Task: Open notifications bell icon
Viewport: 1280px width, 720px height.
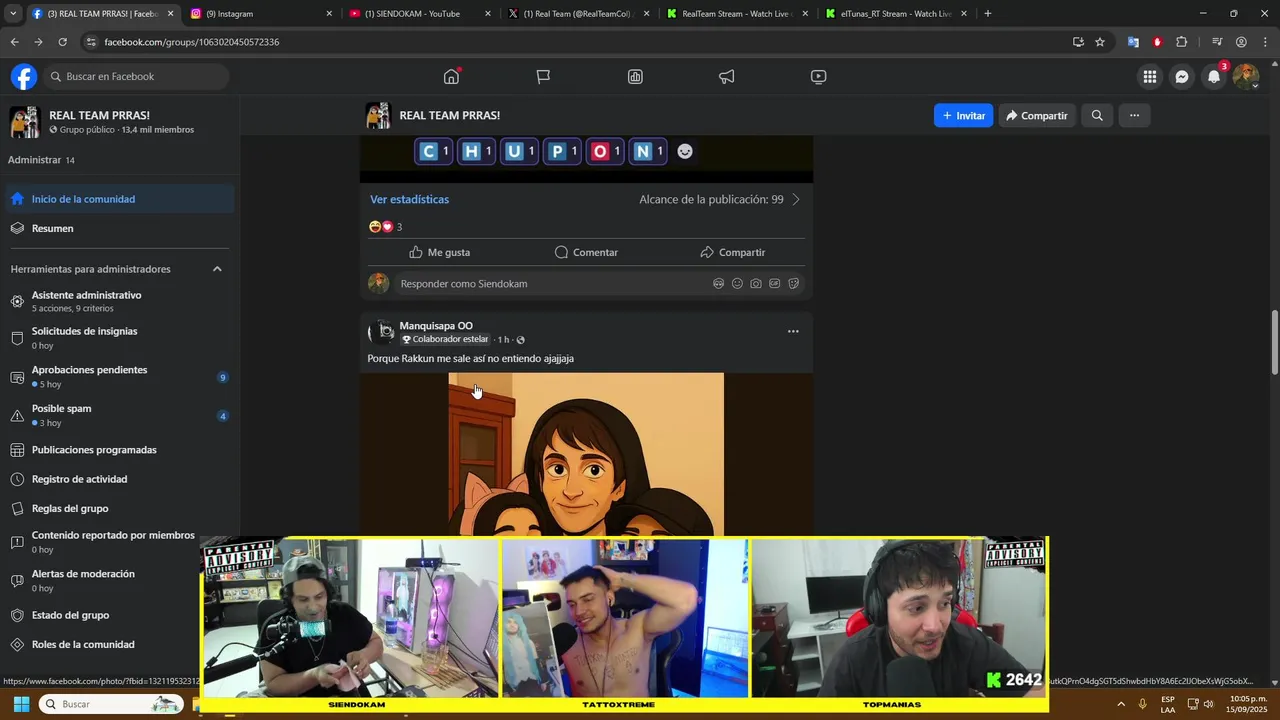Action: tap(1214, 76)
